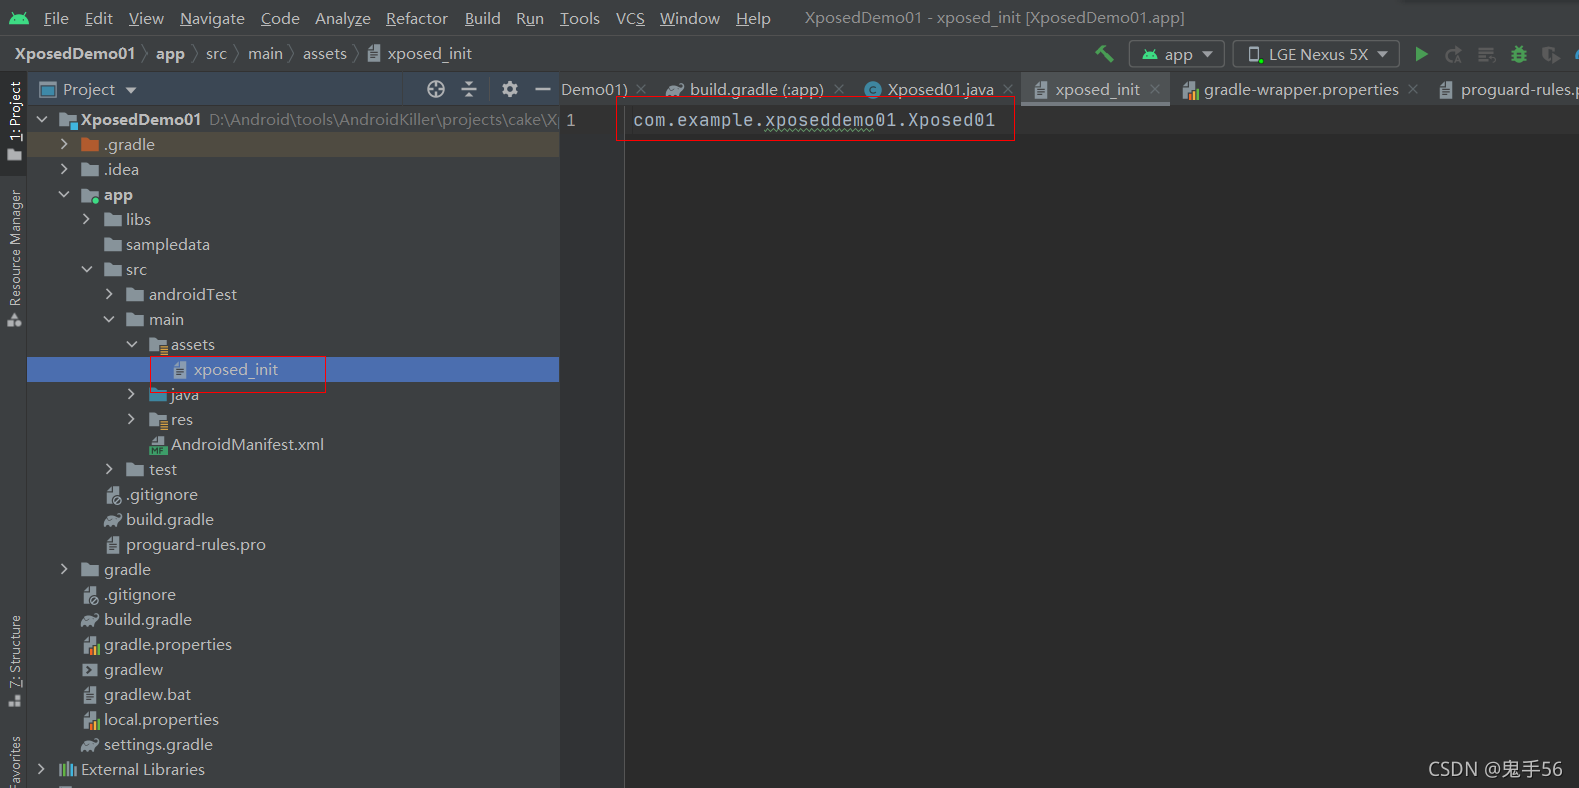The image size is (1579, 788).
Task: Open the Refactor menu
Action: [x=417, y=18]
